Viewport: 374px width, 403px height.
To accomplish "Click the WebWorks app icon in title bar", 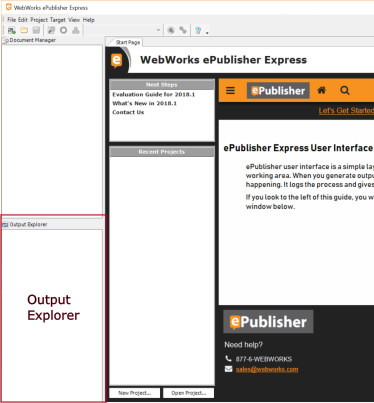I will point(9,7).
